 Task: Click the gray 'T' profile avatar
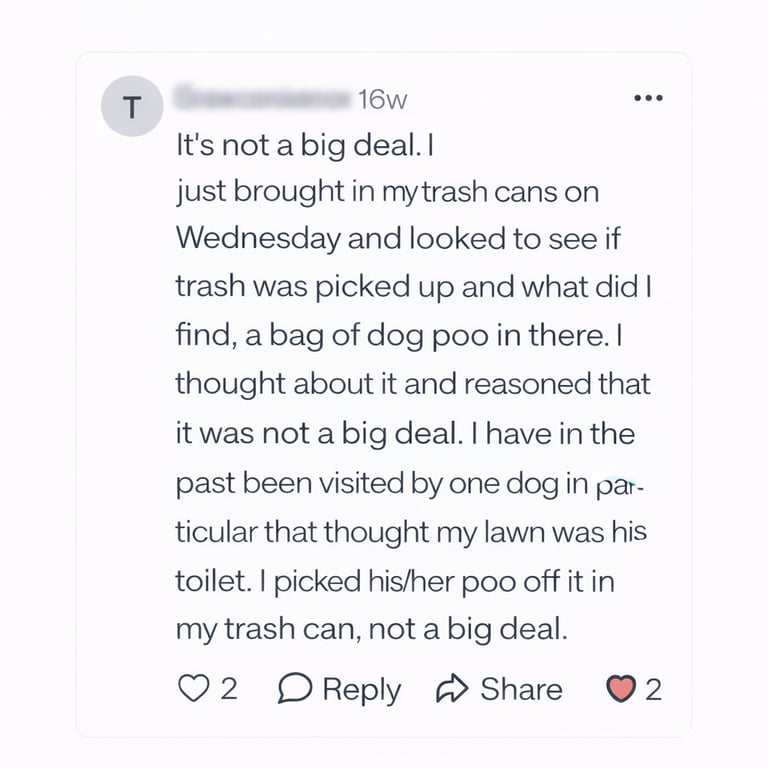[x=131, y=107]
